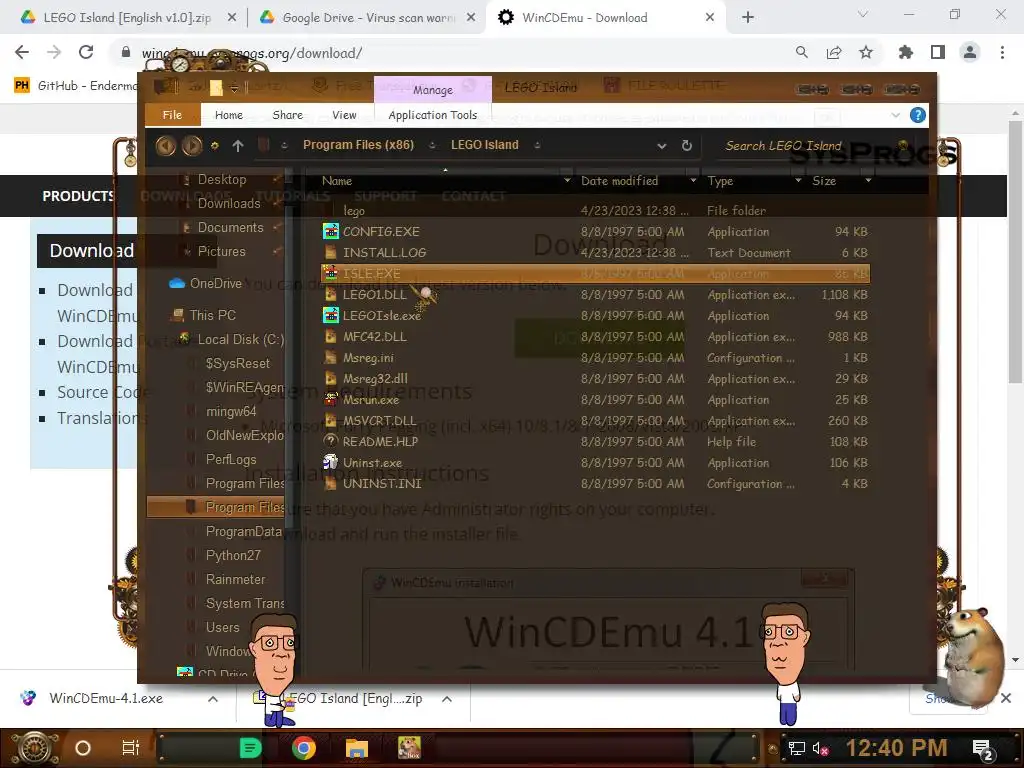Image resolution: width=1024 pixels, height=768 pixels.
Task: Click the Source Code sidebar link
Action: [102, 392]
